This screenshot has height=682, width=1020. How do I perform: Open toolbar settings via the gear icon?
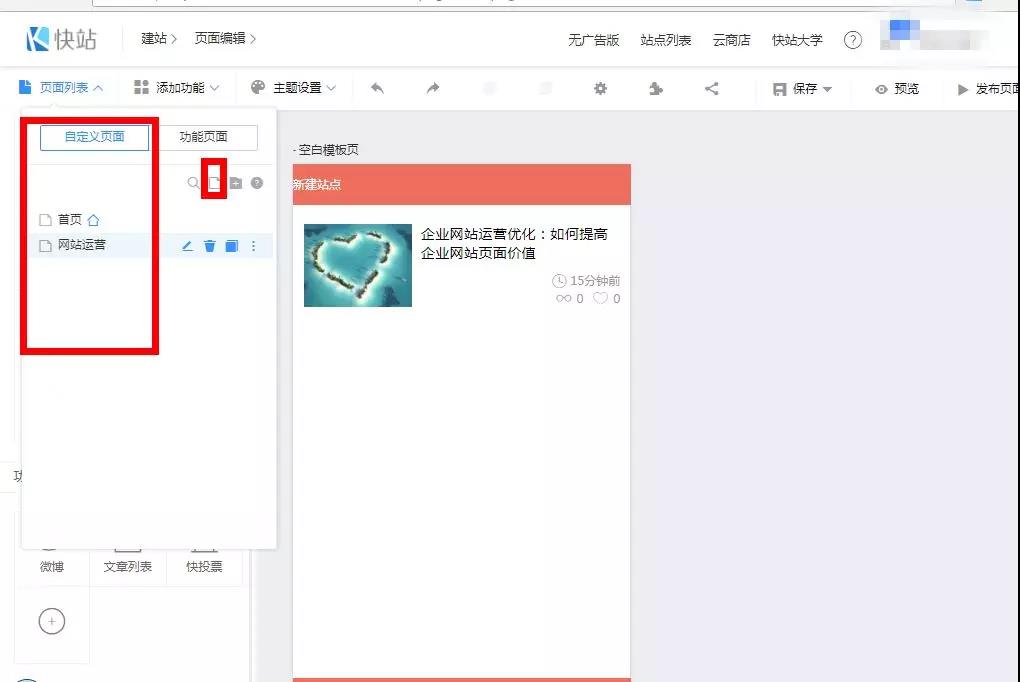pos(600,88)
